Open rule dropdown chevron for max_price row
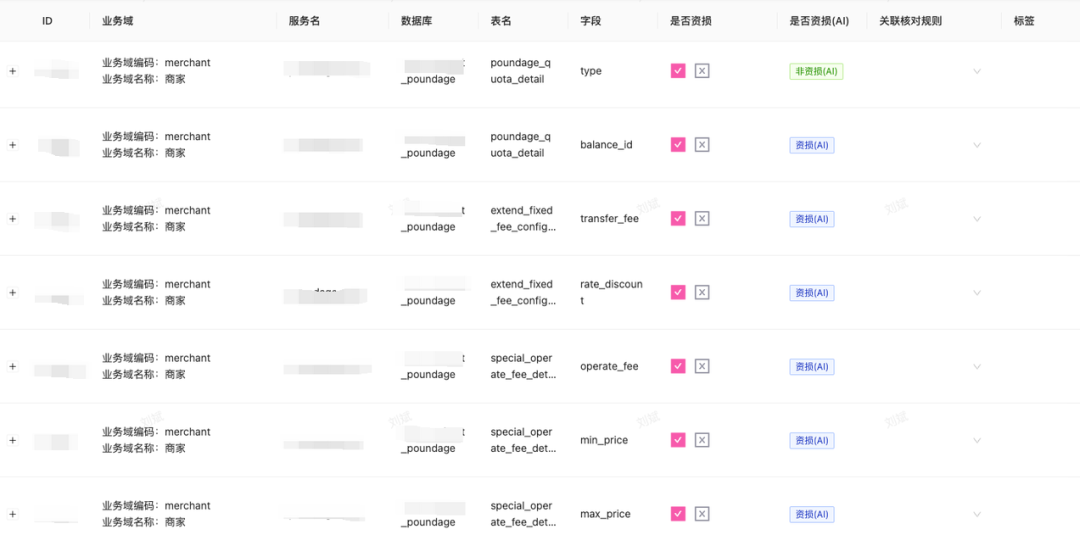The width and height of the screenshot is (1080, 546). [x=977, y=514]
